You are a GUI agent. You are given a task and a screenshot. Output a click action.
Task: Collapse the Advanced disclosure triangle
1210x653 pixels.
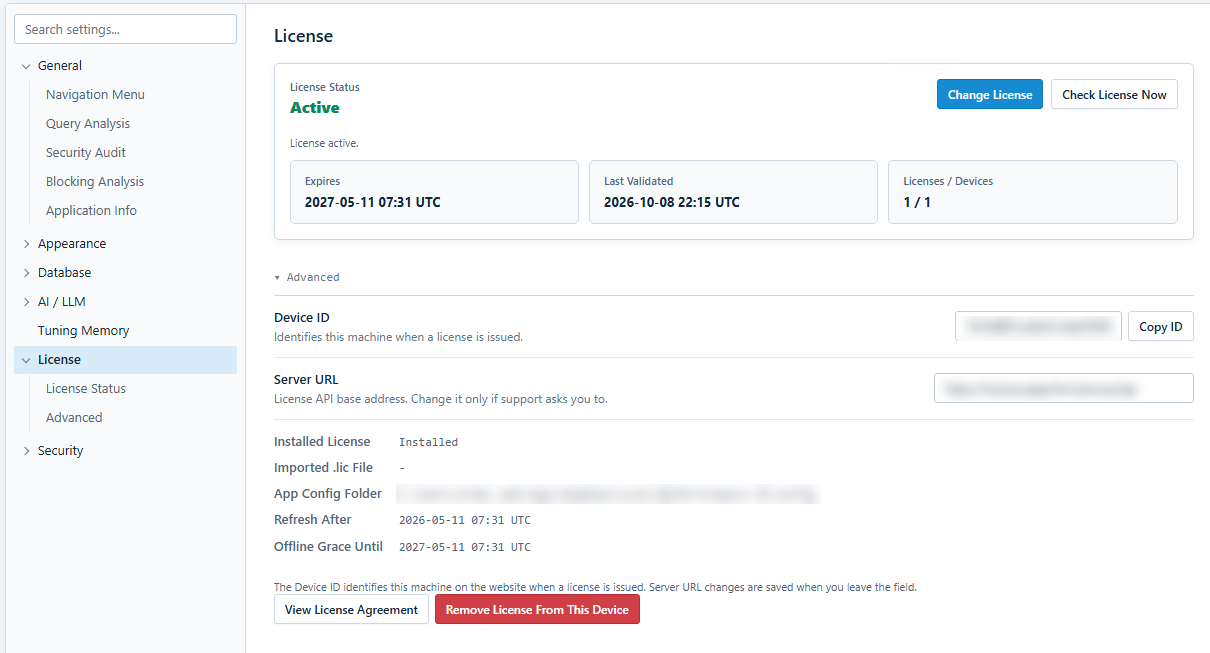click(277, 278)
